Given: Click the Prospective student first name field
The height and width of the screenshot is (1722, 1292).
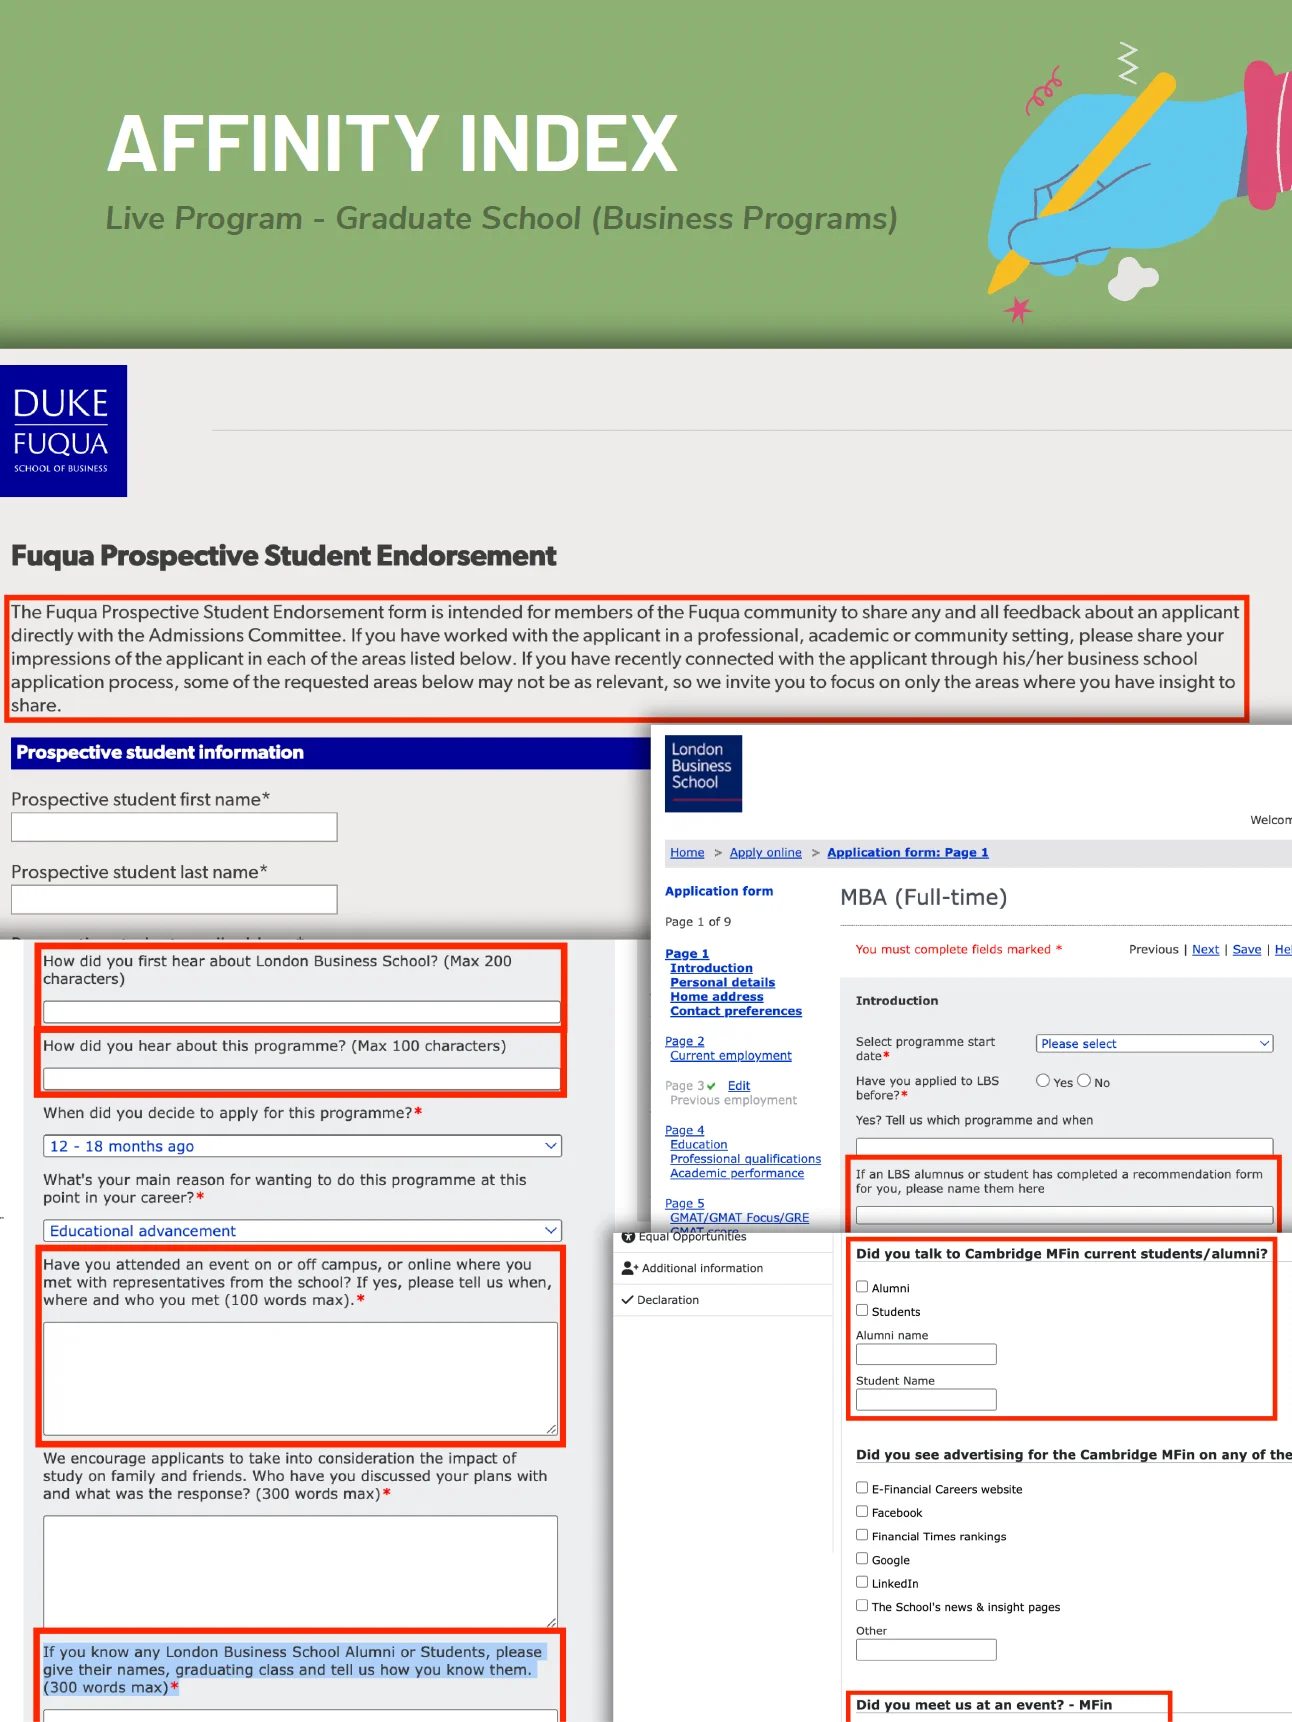Looking at the screenshot, I should click(174, 827).
